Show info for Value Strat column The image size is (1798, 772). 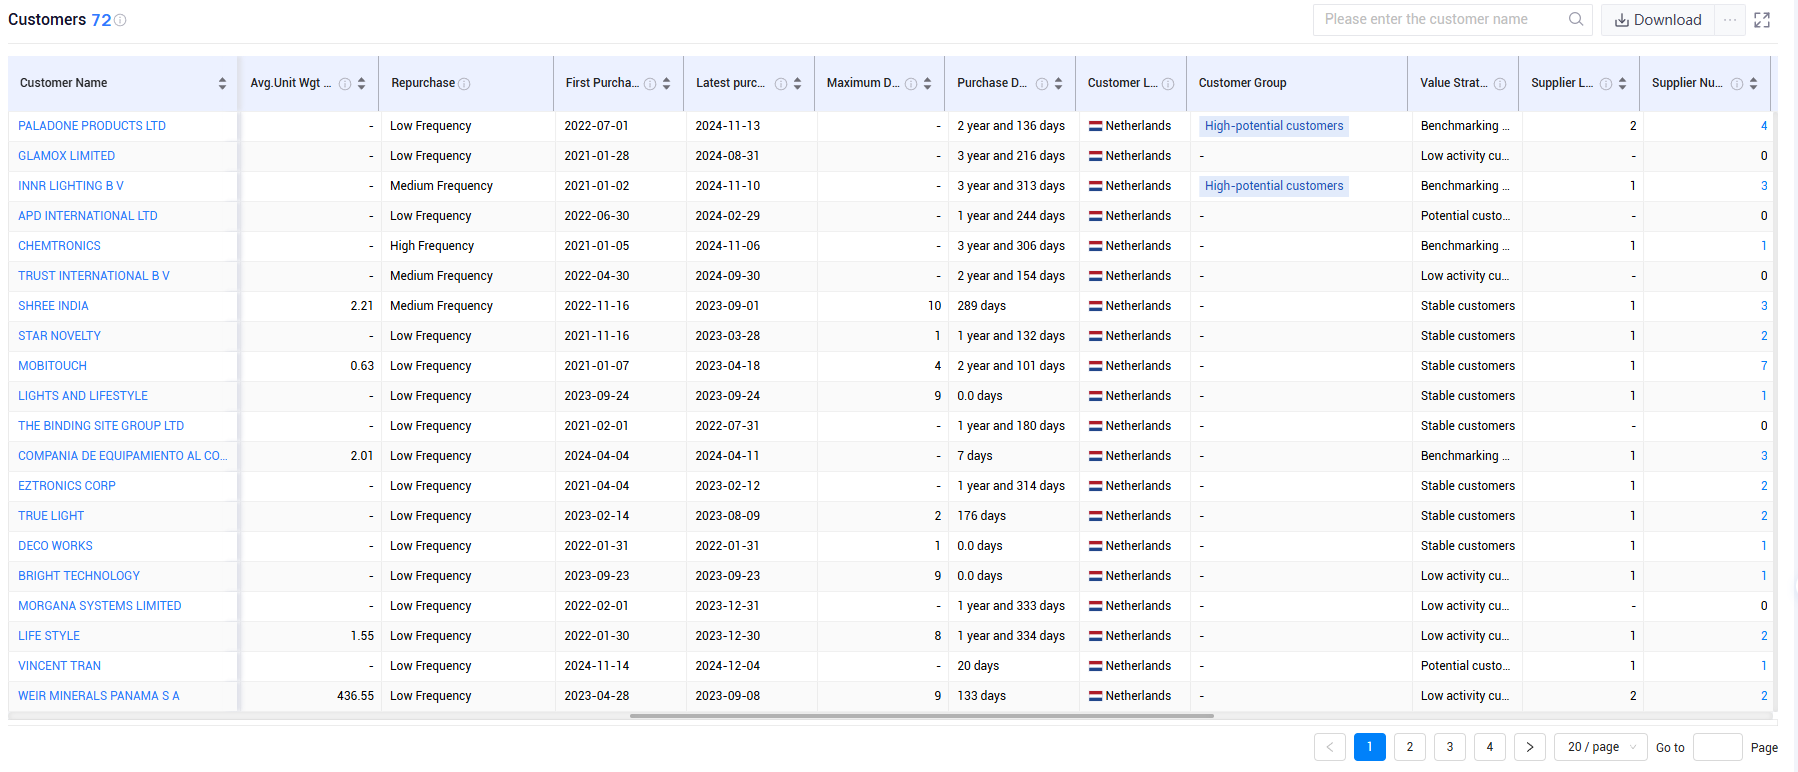coord(1500,84)
